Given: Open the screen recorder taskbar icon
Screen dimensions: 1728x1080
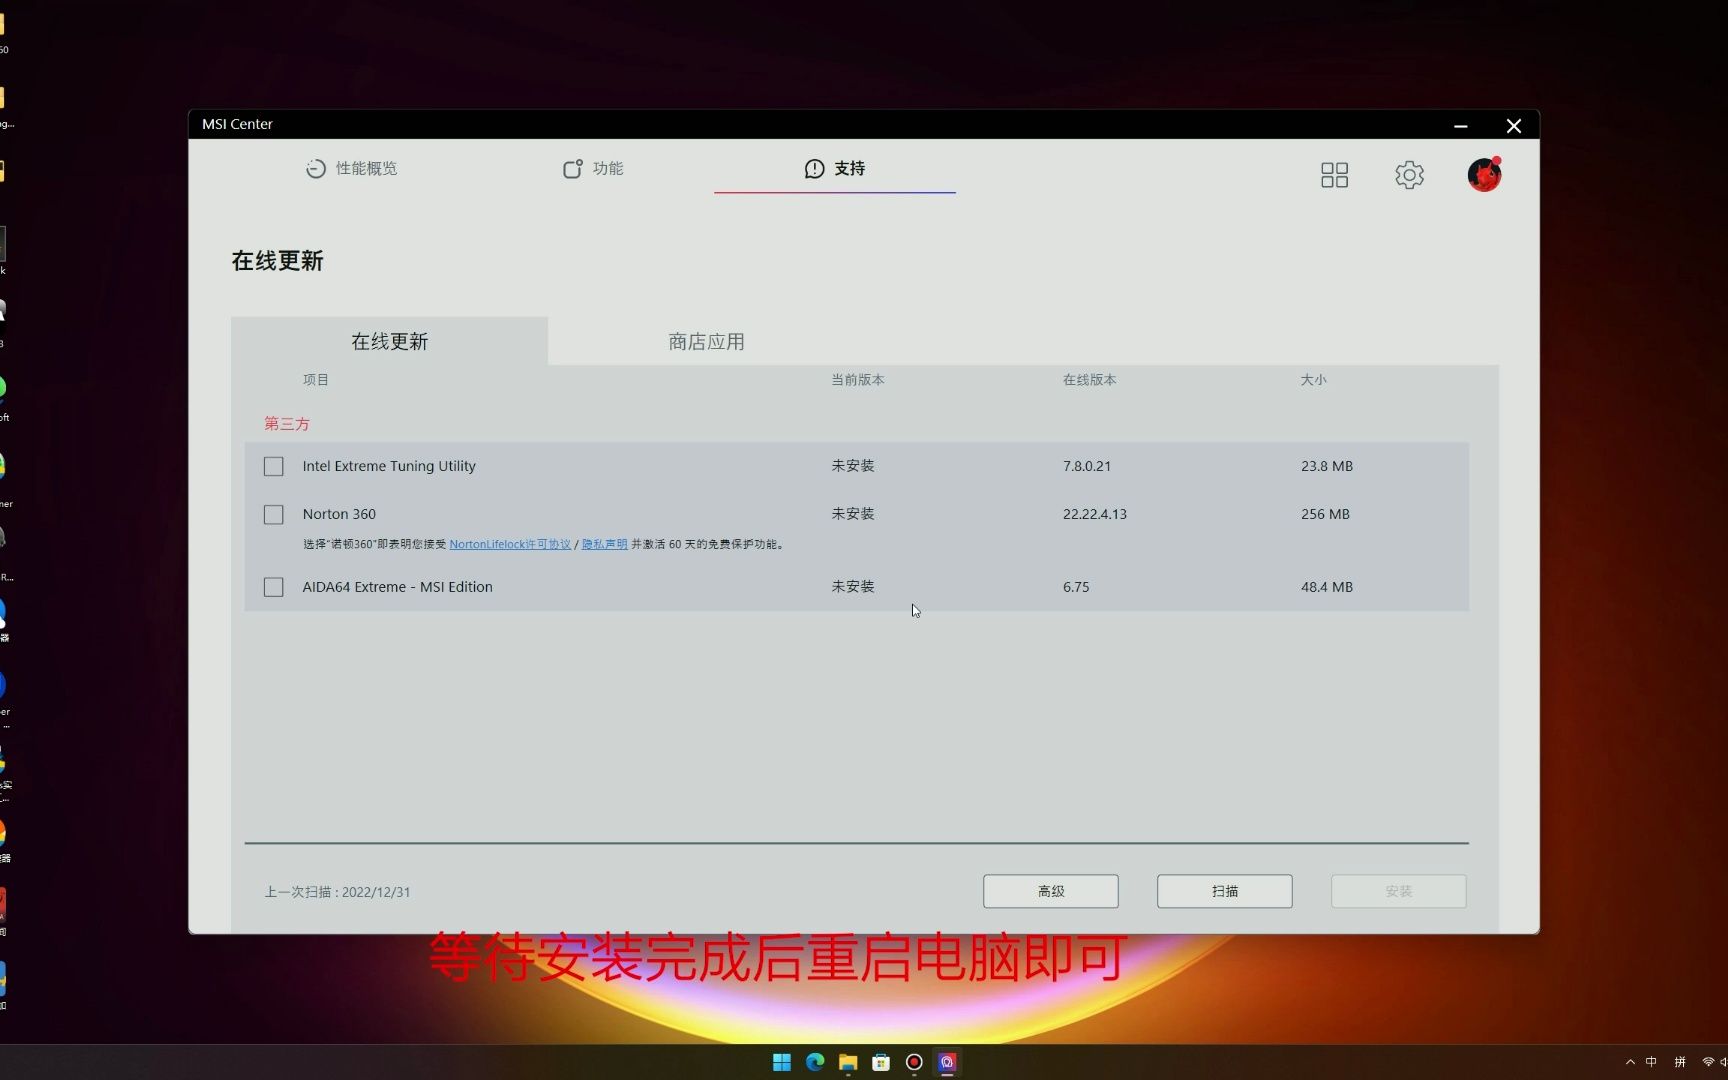Looking at the screenshot, I should (914, 1062).
